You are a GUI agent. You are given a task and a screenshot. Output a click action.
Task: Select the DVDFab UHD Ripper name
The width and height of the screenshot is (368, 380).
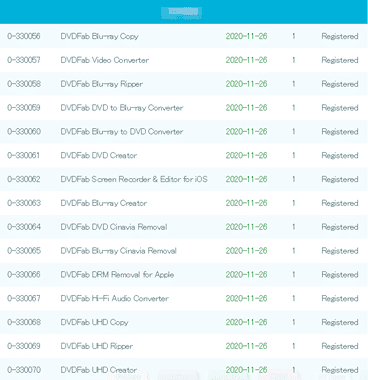[x=97, y=346]
